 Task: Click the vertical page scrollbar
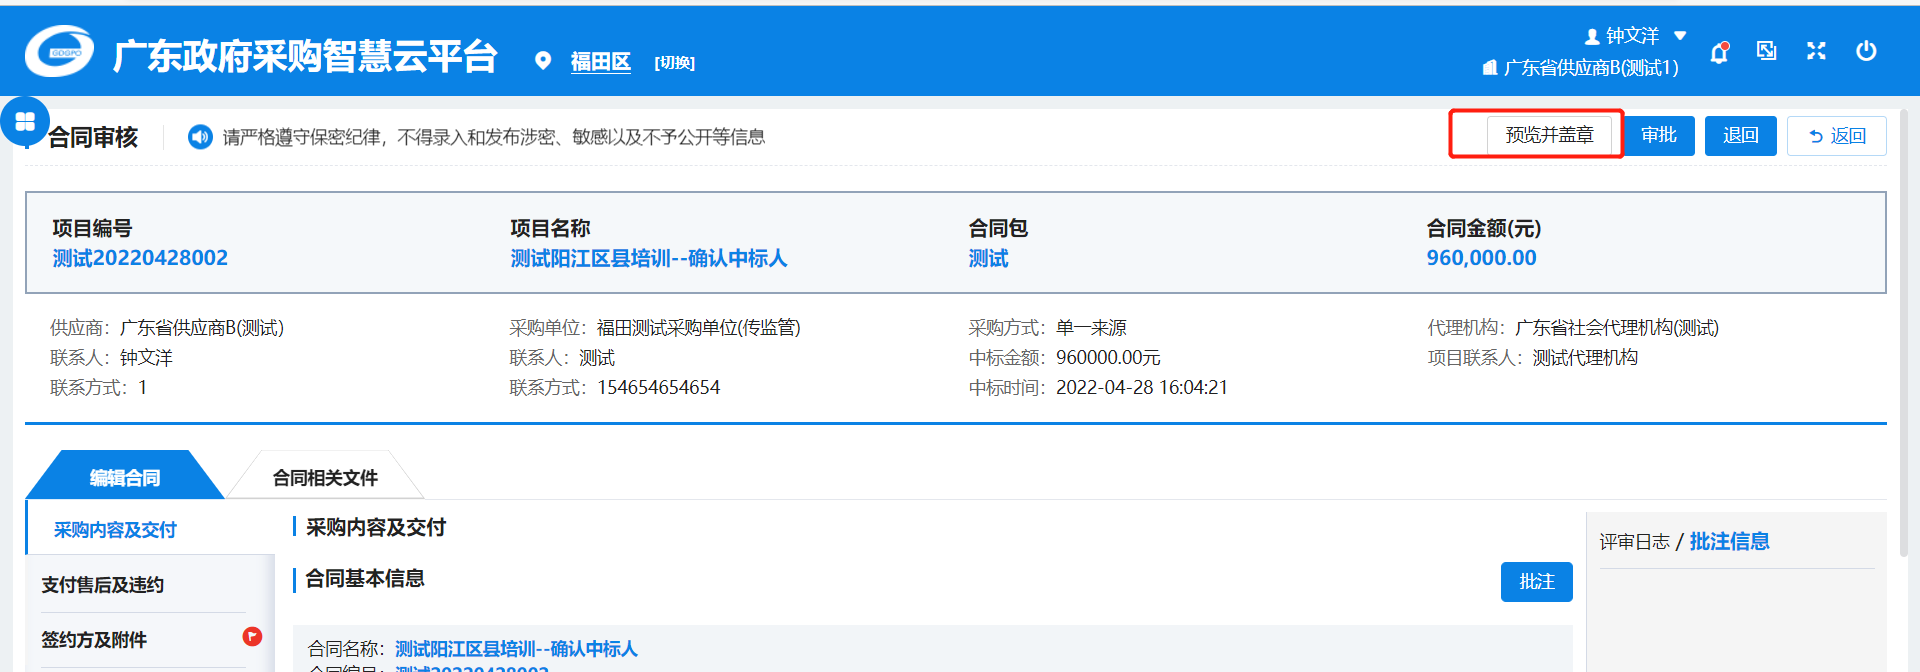pos(1903,330)
